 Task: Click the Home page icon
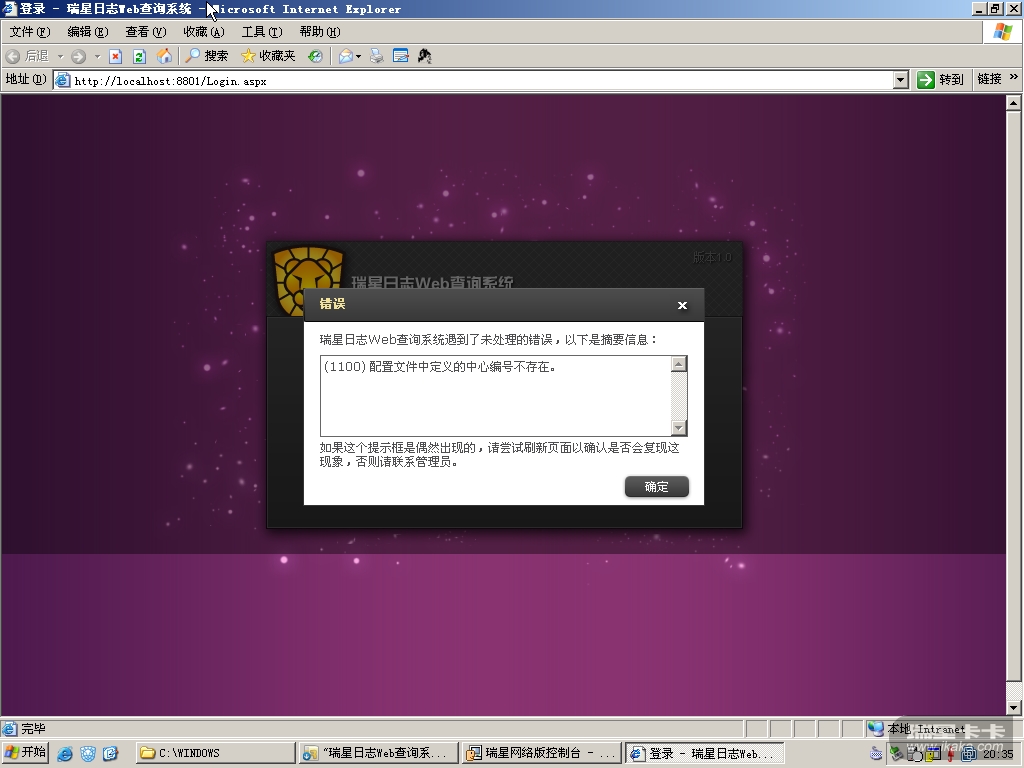click(164, 57)
